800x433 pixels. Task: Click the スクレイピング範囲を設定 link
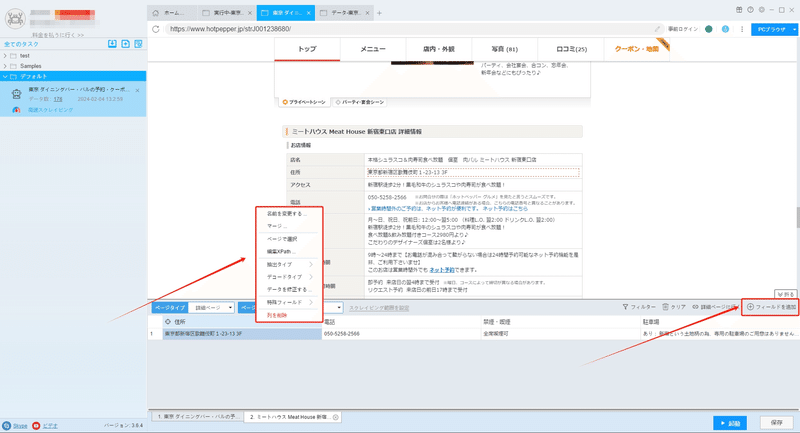pos(379,308)
